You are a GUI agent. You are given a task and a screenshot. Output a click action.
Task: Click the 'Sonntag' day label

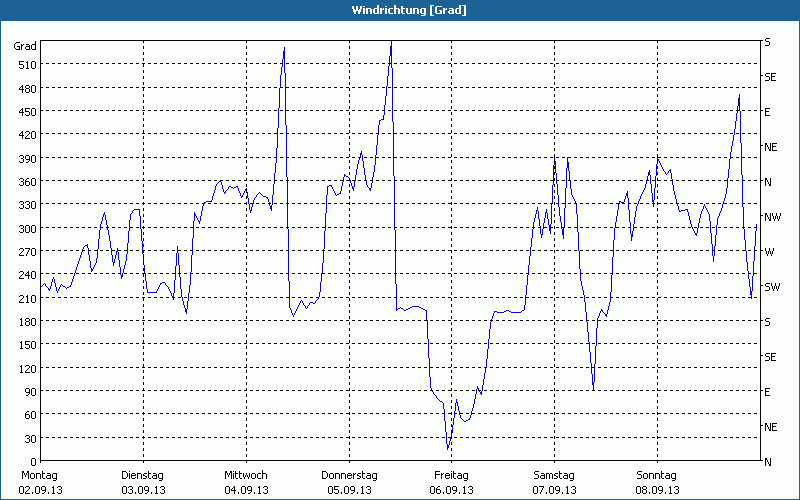point(657,476)
